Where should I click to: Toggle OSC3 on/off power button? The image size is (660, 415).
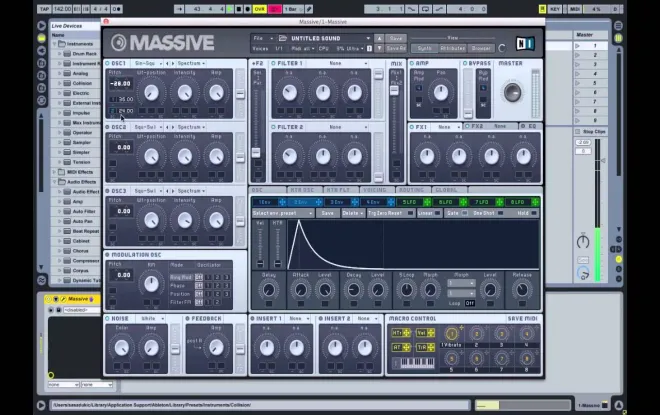[108, 191]
